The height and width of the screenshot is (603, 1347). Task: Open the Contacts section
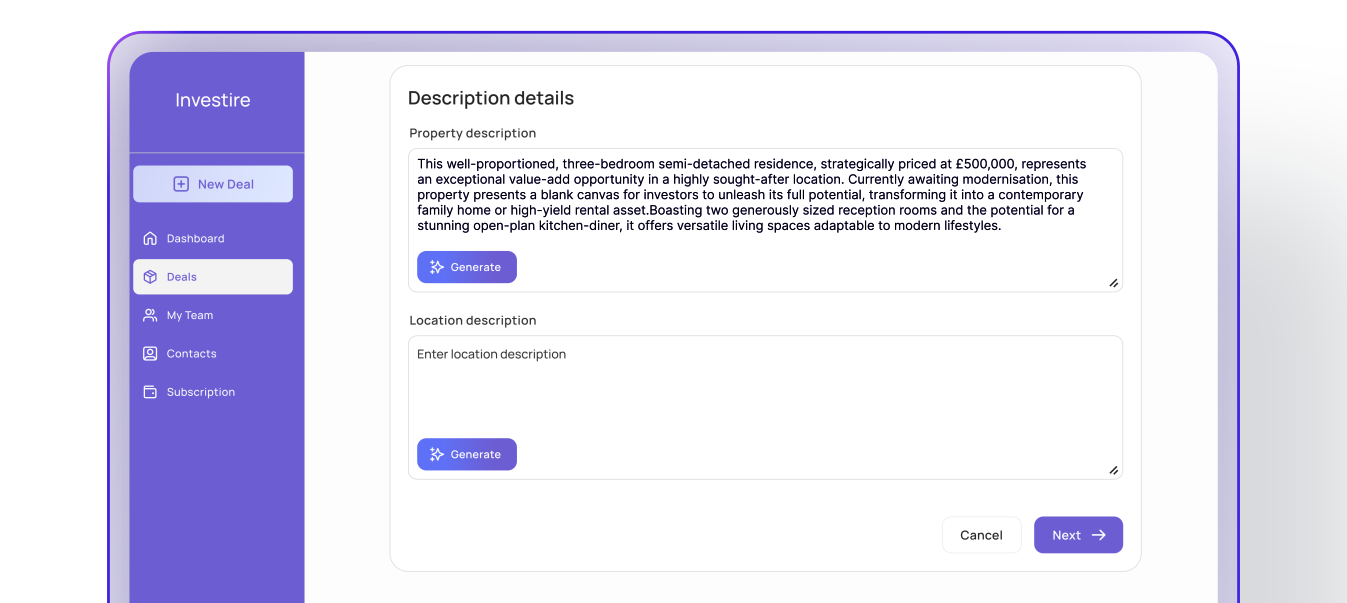coord(191,354)
